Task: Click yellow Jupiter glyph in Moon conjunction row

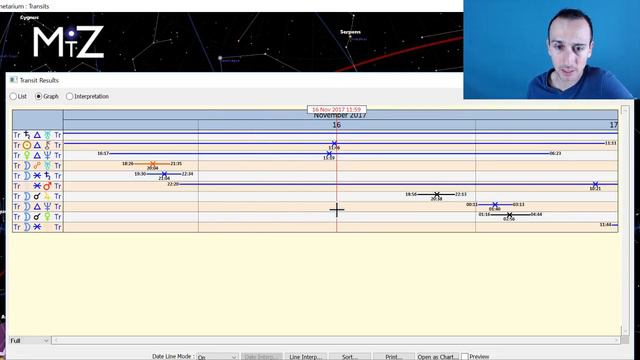Action: [47, 196]
